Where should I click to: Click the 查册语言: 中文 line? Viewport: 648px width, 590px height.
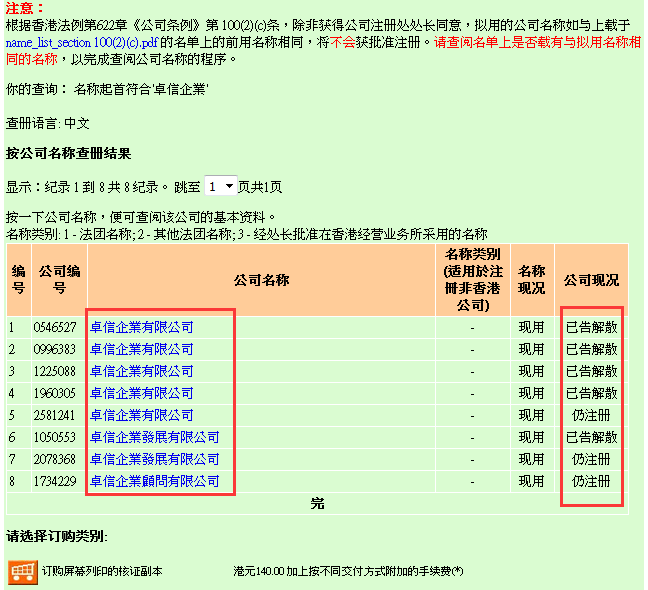(48, 123)
